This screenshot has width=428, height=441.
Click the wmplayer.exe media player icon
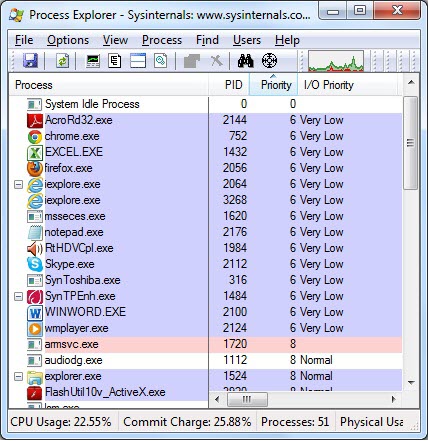[35, 329]
